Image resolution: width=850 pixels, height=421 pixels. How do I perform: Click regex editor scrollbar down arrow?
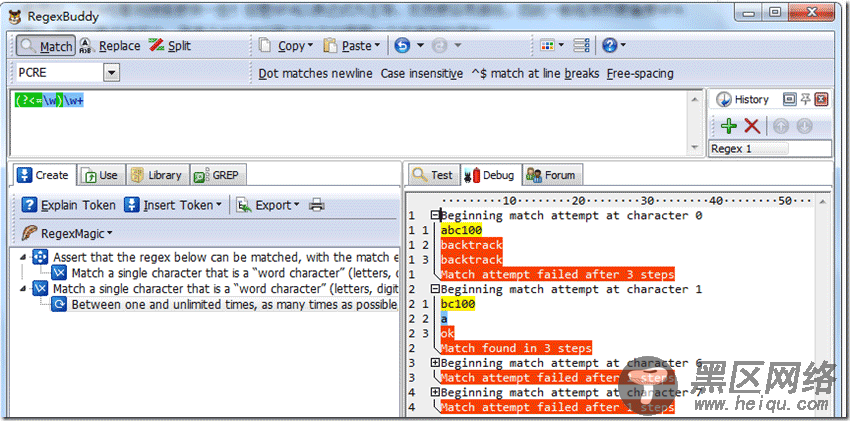tap(694, 147)
